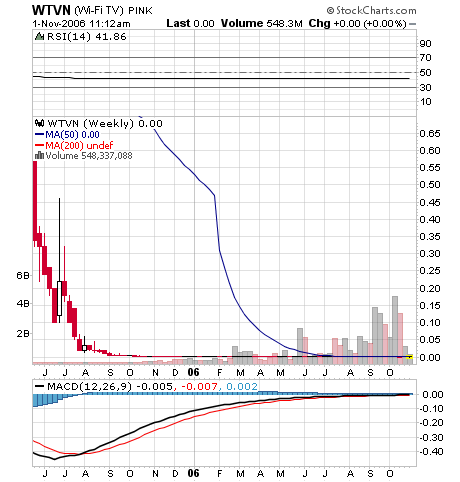Click the red MA(200) undef legend entry
This screenshot has height=482, width=460.
[x=74, y=145]
